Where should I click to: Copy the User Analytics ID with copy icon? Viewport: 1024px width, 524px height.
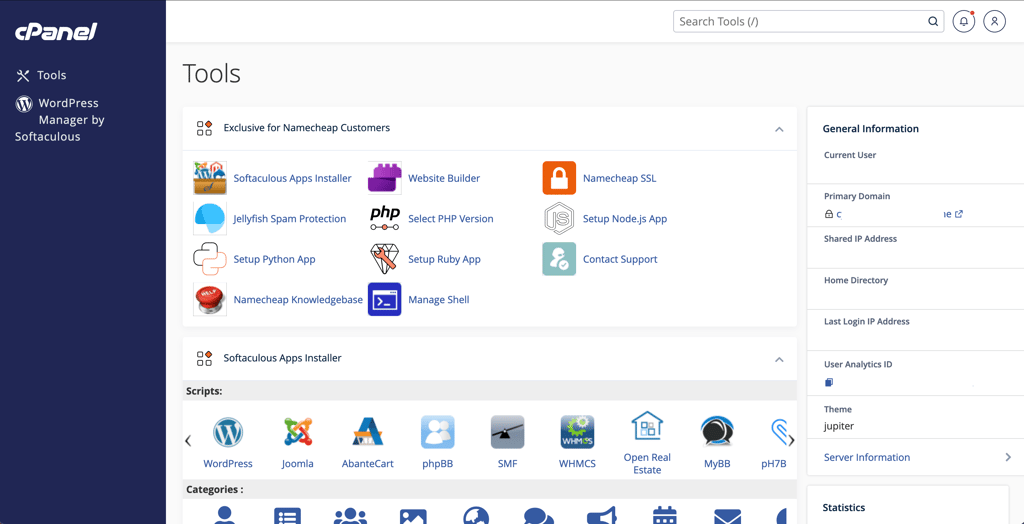(x=829, y=382)
